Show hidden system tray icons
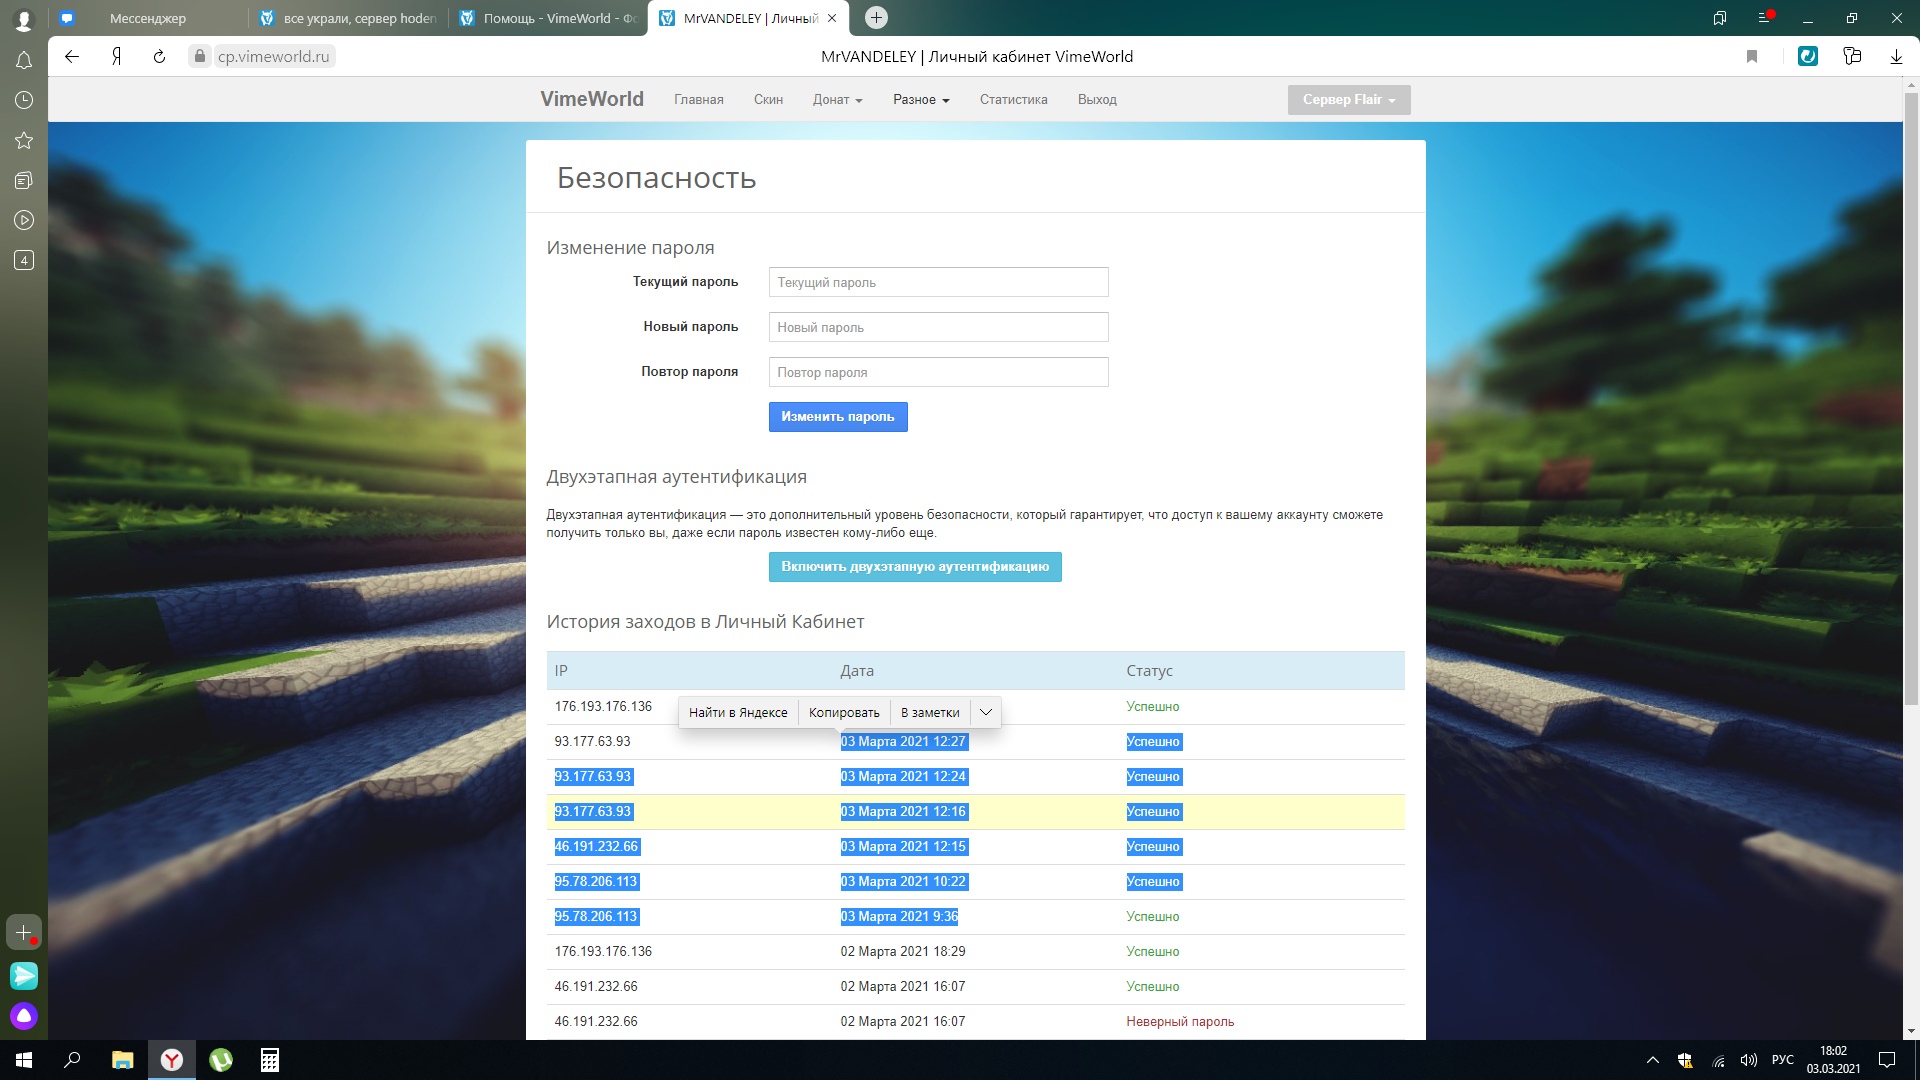This screenshot has width=1920, height=1080. point(1652,1060)
